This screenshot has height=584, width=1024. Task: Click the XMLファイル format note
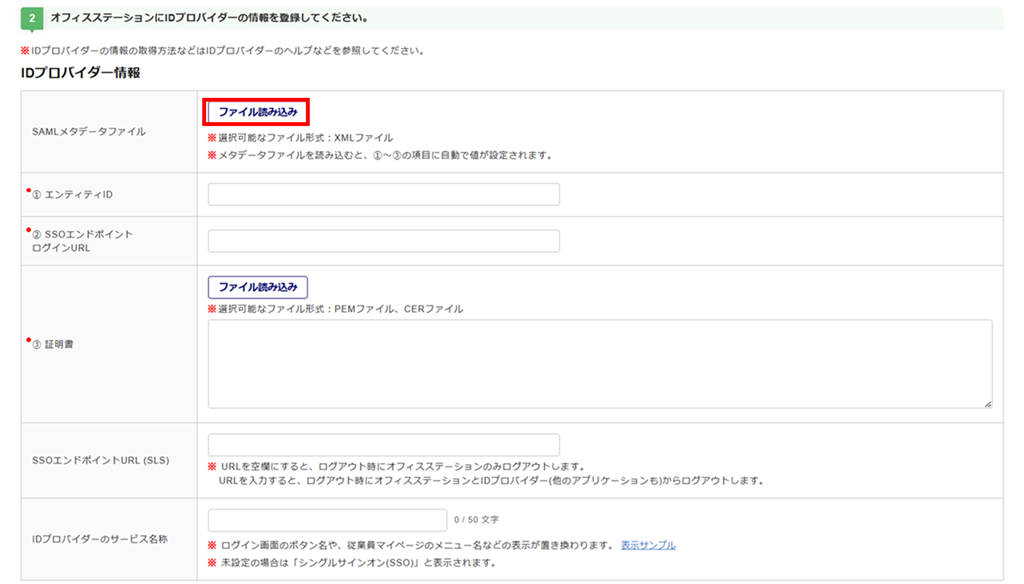[300, 138]
